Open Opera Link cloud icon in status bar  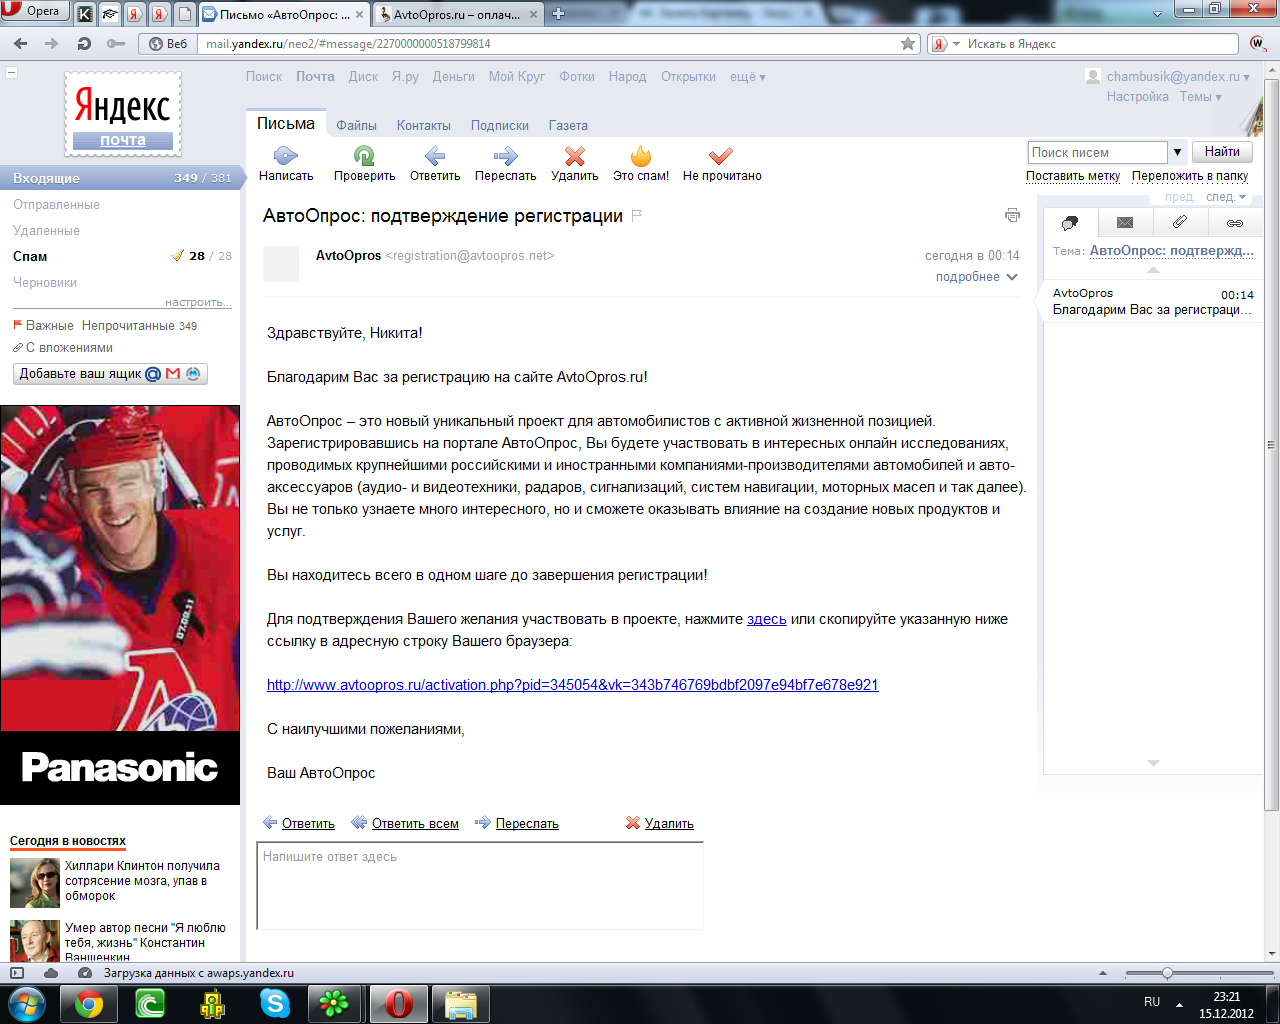click(x=50, y=973)
